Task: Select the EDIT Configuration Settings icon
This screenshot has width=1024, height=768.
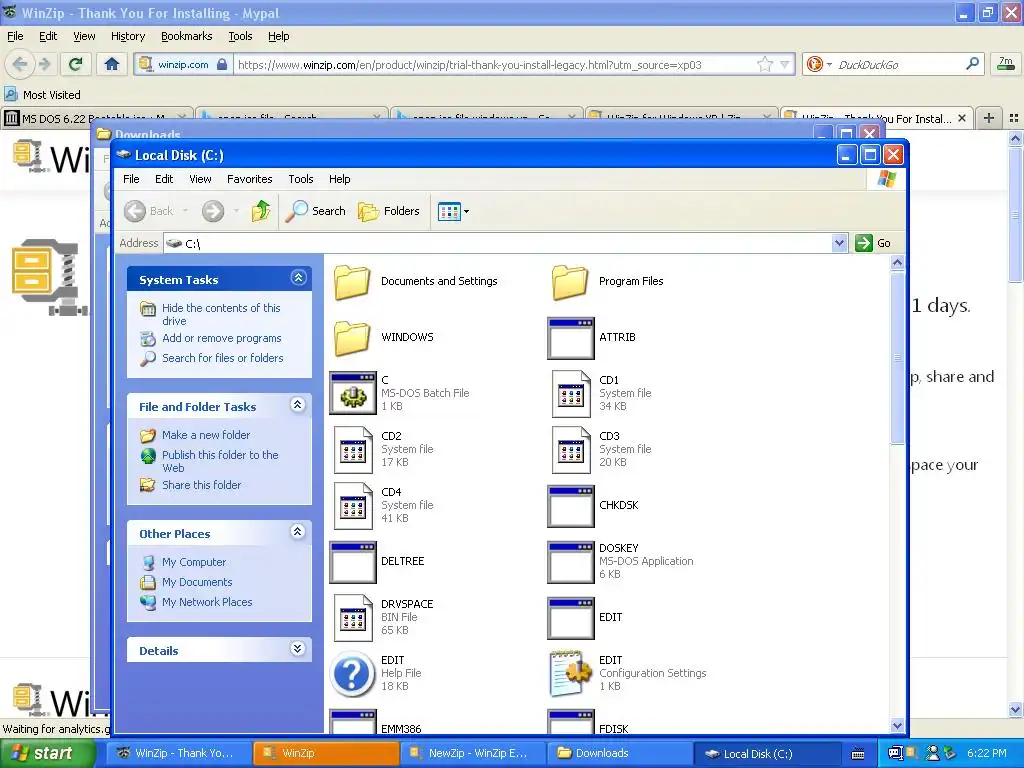Action: point(571,674)
